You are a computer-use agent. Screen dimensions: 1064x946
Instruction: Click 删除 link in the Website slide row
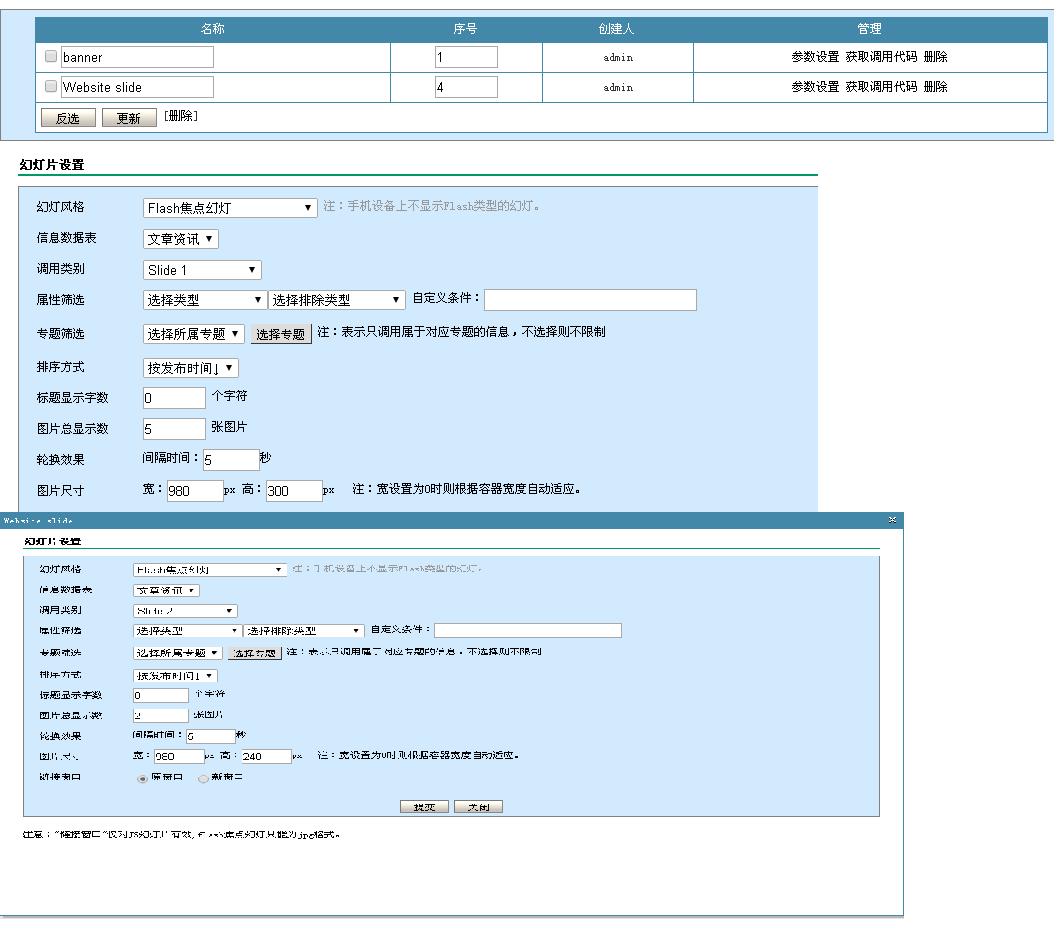point(935,87)
